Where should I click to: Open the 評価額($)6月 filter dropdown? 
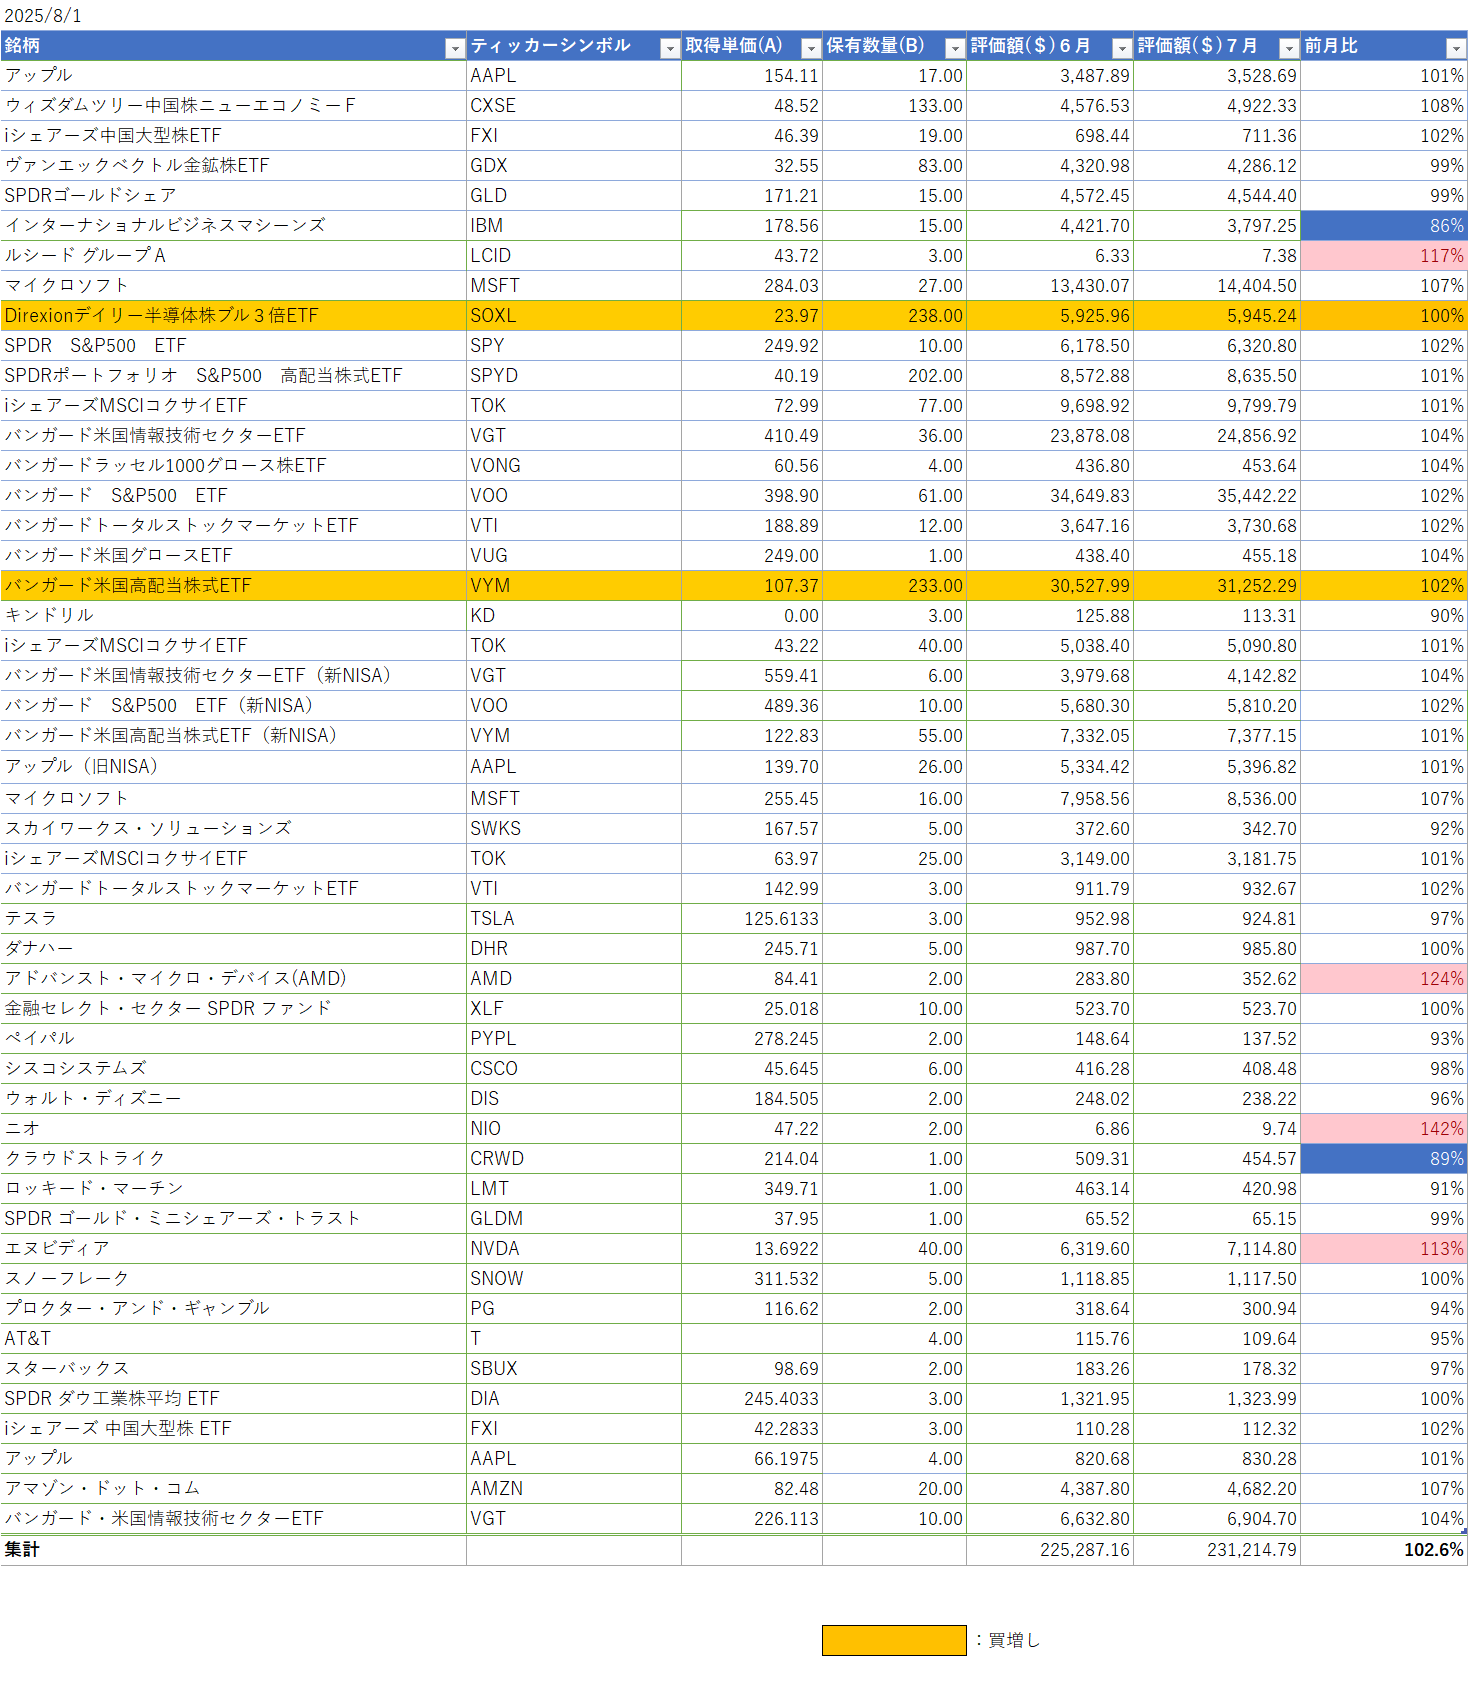[x=1122, y=48]
